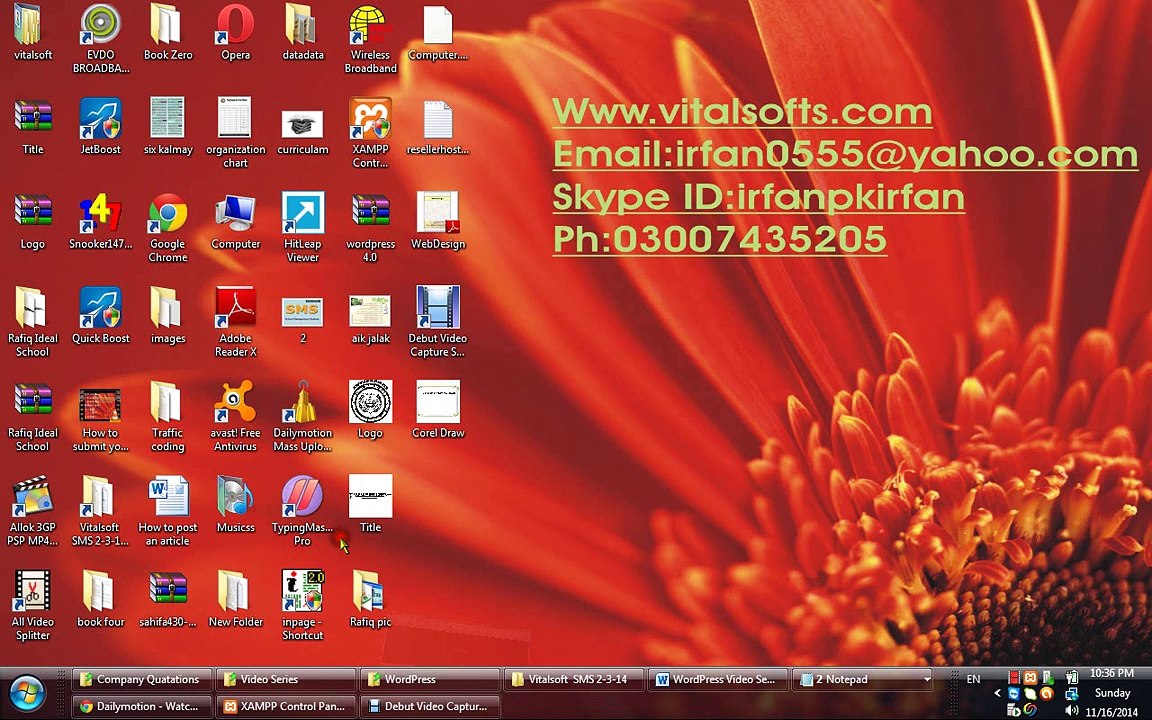Switch to Debut Video Capture taskbar button
The image size is (1152, 720).
(x=430, y=707)
